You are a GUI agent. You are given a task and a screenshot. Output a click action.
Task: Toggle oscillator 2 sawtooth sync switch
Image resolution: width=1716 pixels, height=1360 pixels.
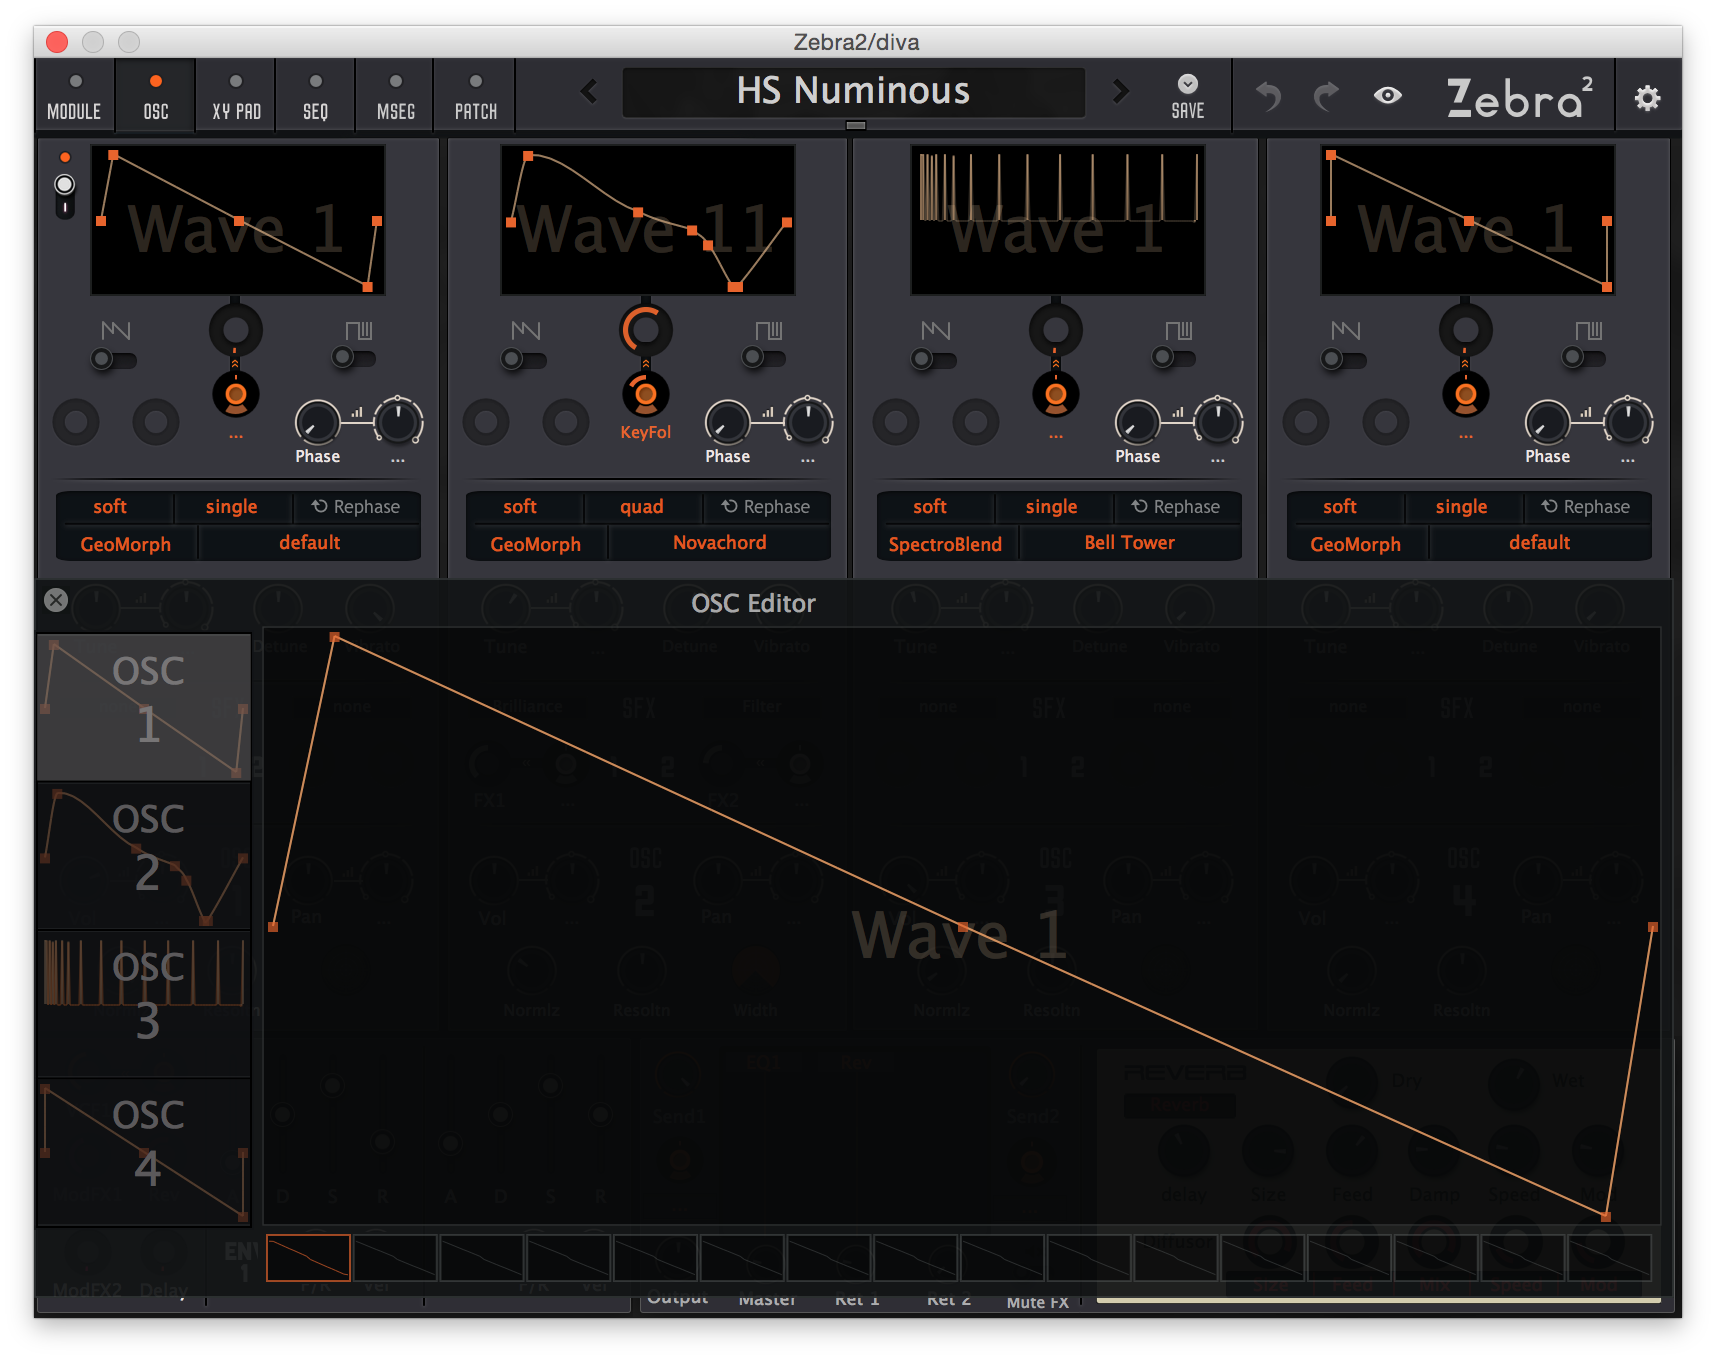(x=524, y=358)
